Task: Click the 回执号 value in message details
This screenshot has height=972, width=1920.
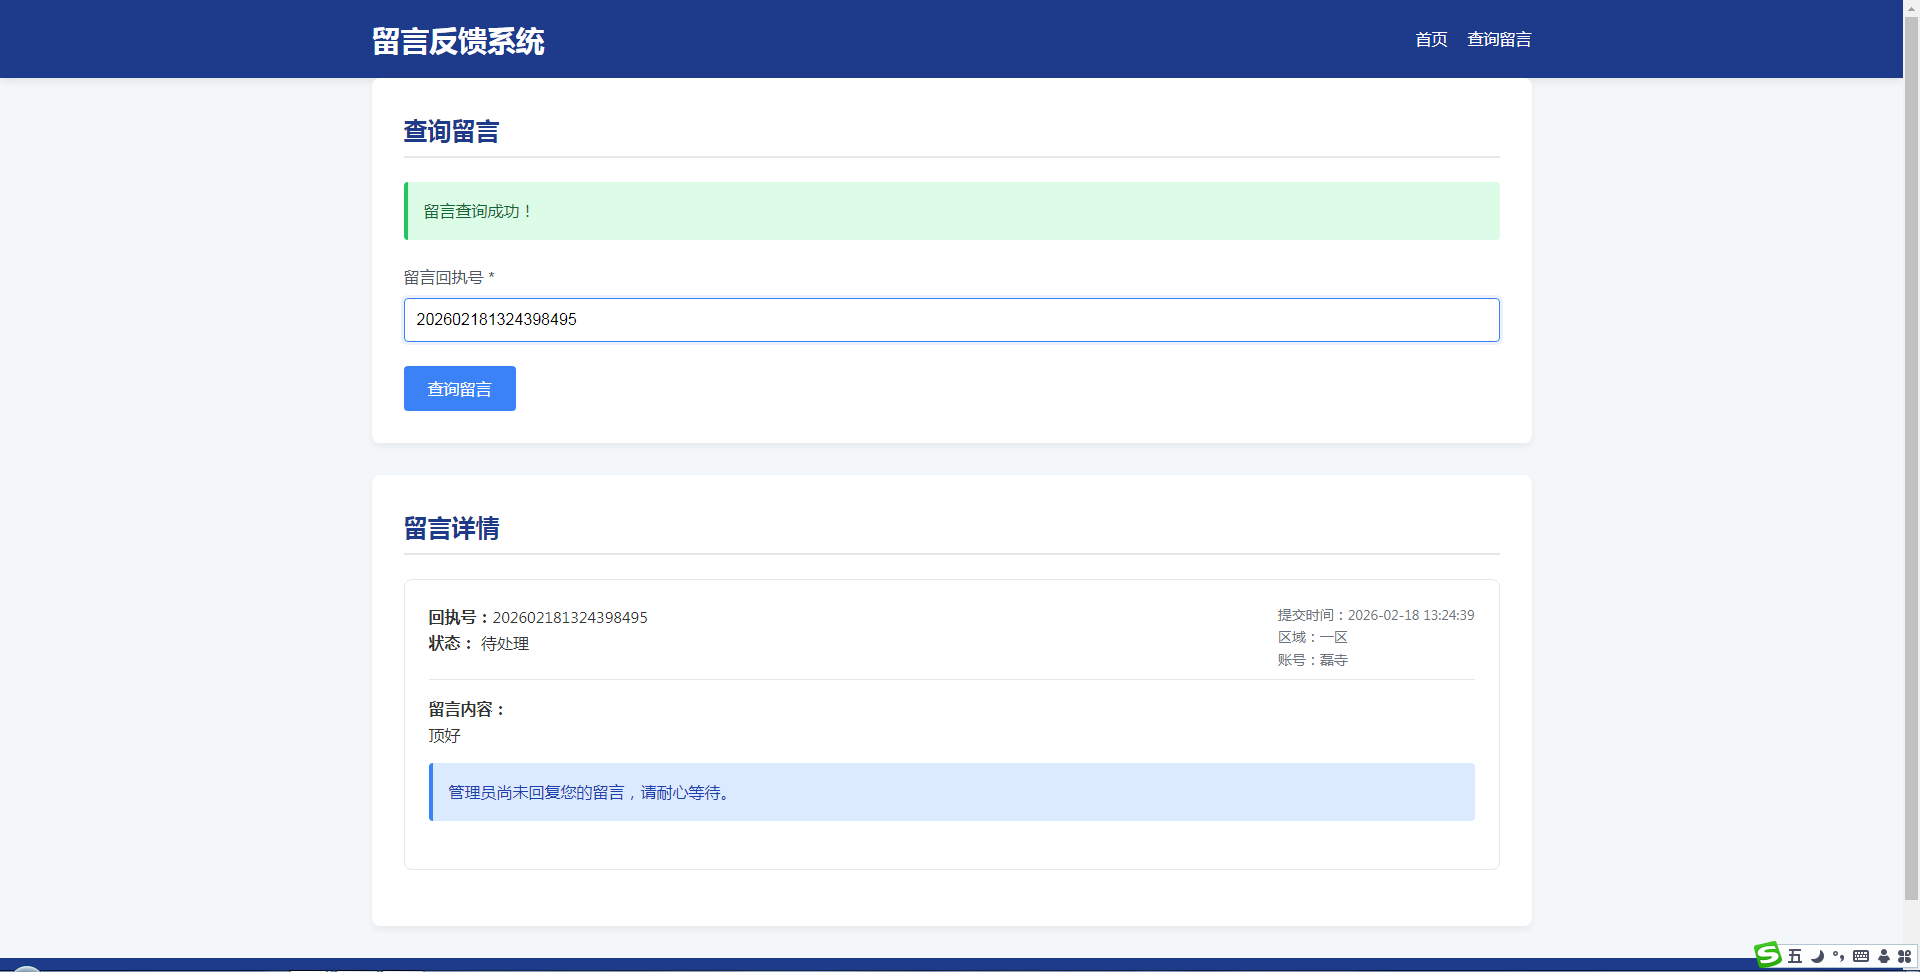Action: pyautogui.click(x=569, y=618)
